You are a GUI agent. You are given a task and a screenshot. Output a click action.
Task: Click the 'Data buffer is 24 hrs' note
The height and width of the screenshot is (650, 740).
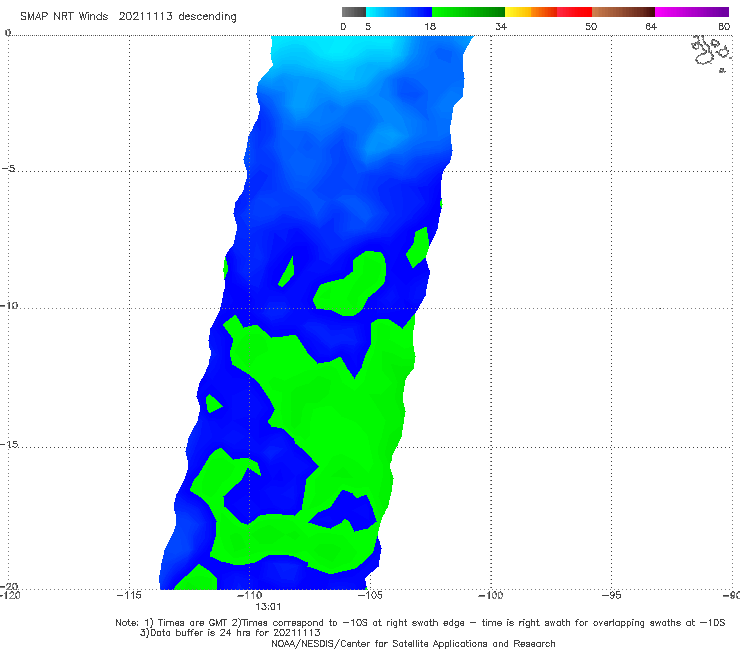230,633
